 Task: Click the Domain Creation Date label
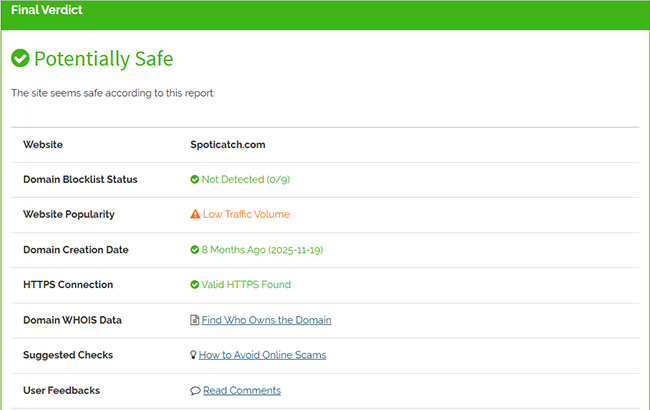tap(76, 250)
